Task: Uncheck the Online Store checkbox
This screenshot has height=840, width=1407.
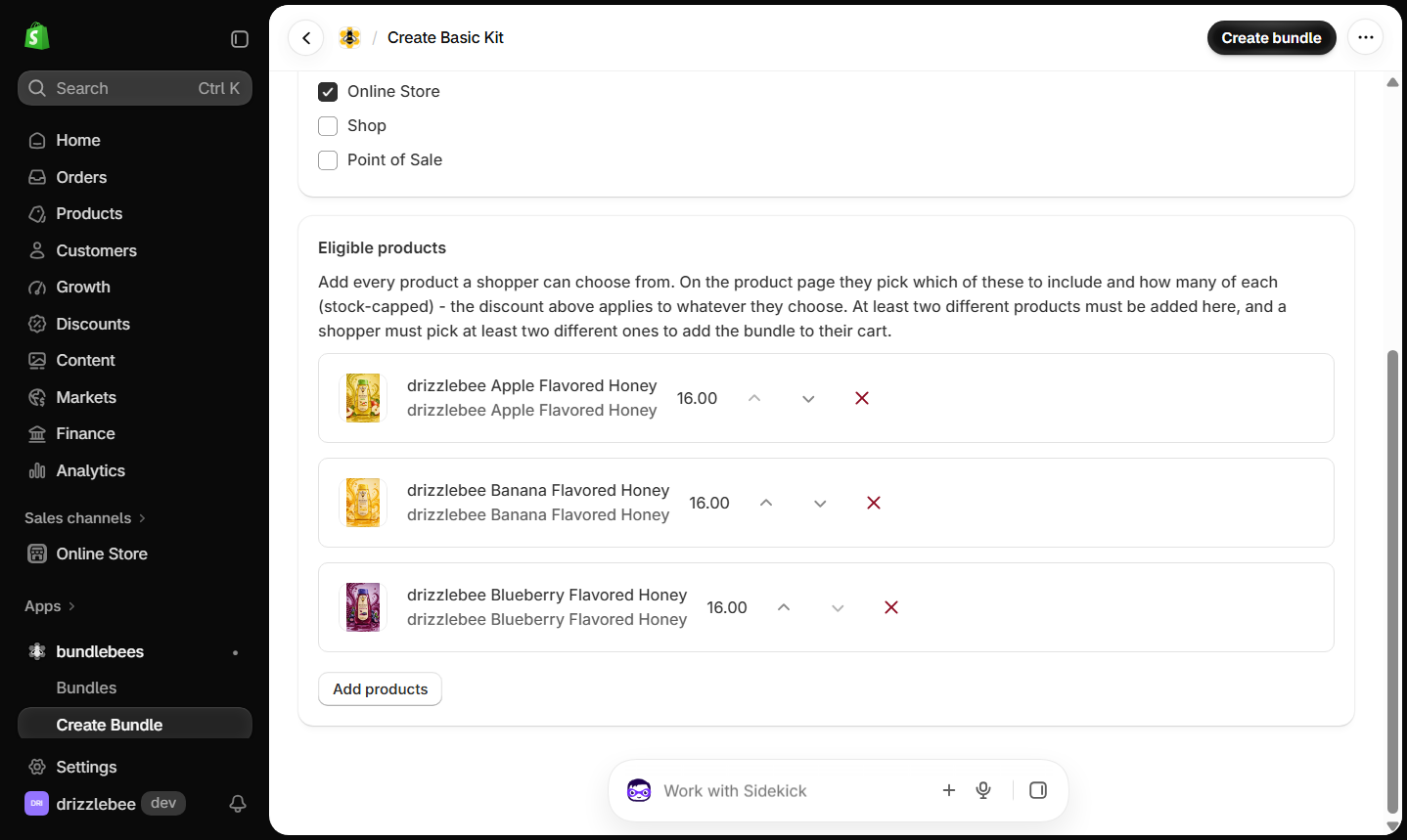Action: click(327, 92)
